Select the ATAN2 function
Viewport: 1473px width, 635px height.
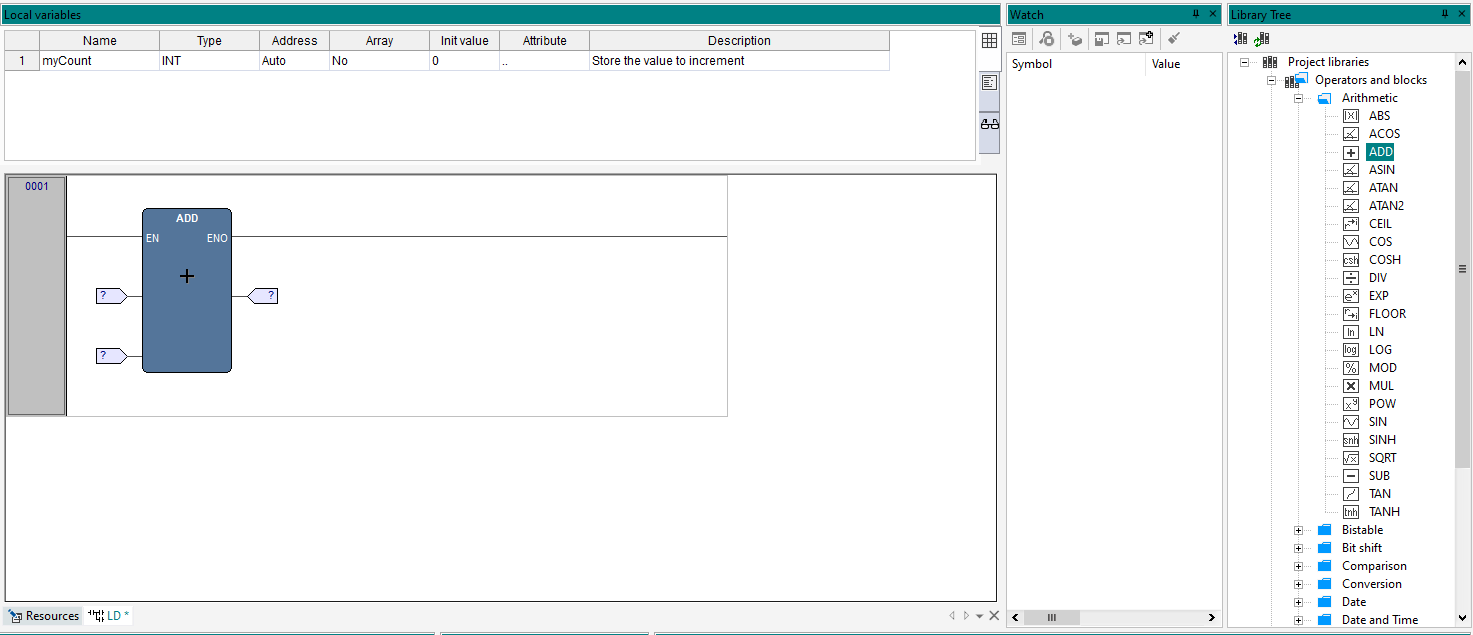pyautogui.click(x=1386, y=206)
